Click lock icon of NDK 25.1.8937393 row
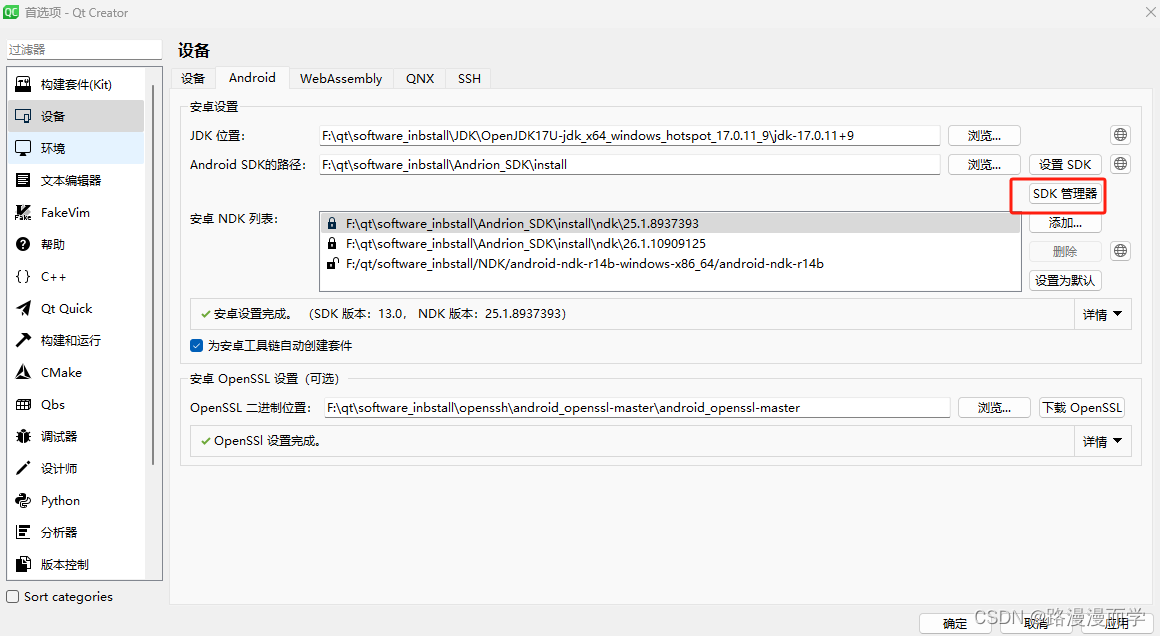 [x=332, y=223]
